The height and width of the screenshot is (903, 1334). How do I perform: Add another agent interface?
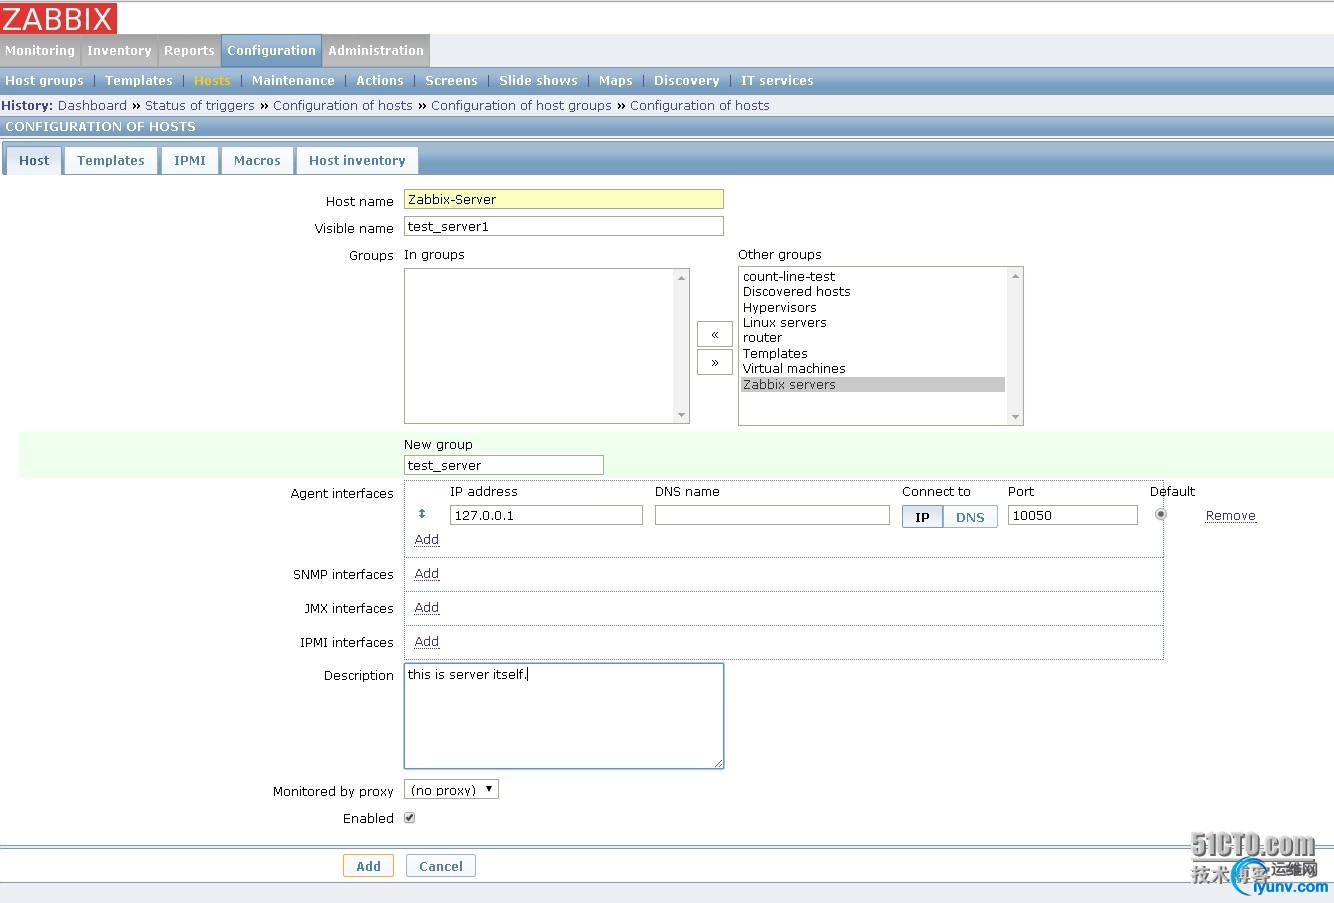point(427,539)
